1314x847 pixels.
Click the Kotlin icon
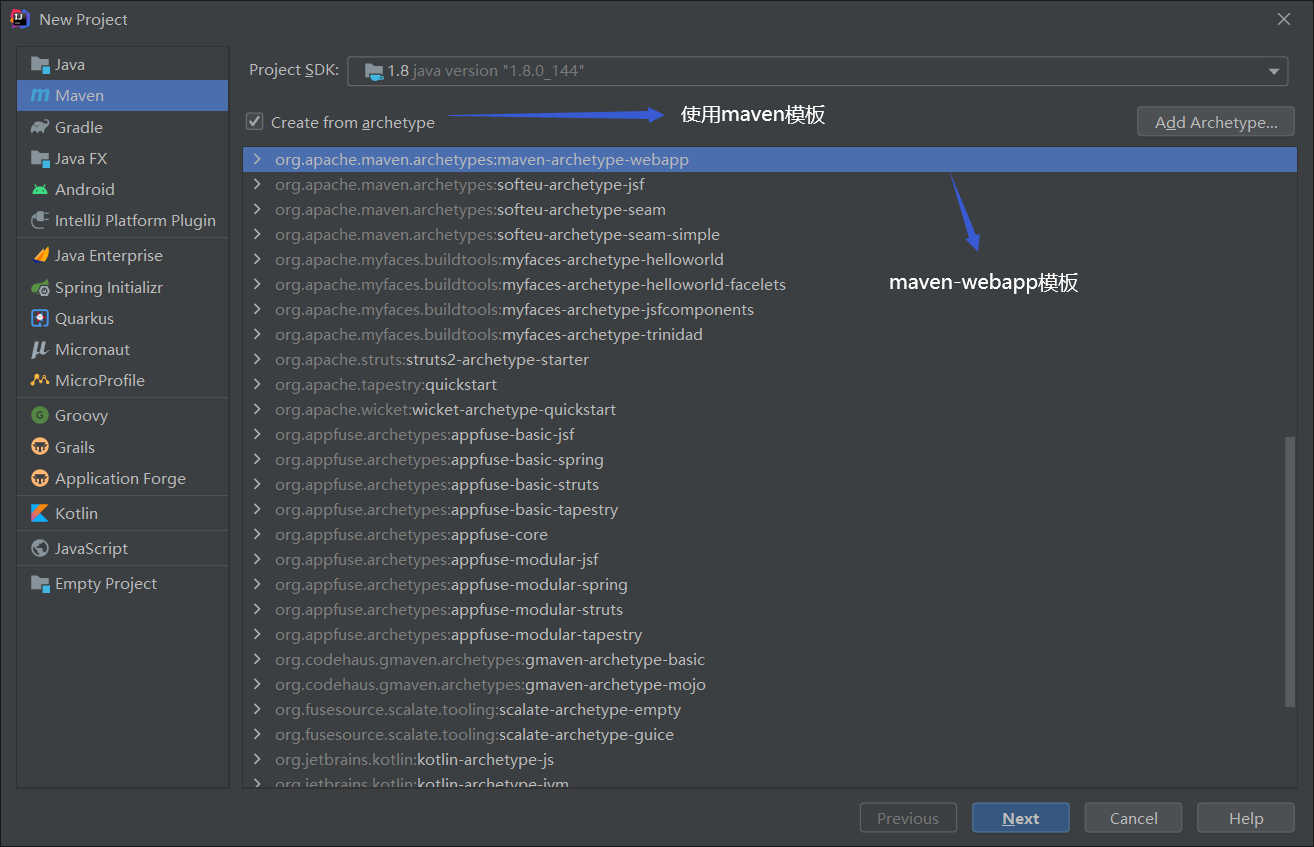(40, 513)
